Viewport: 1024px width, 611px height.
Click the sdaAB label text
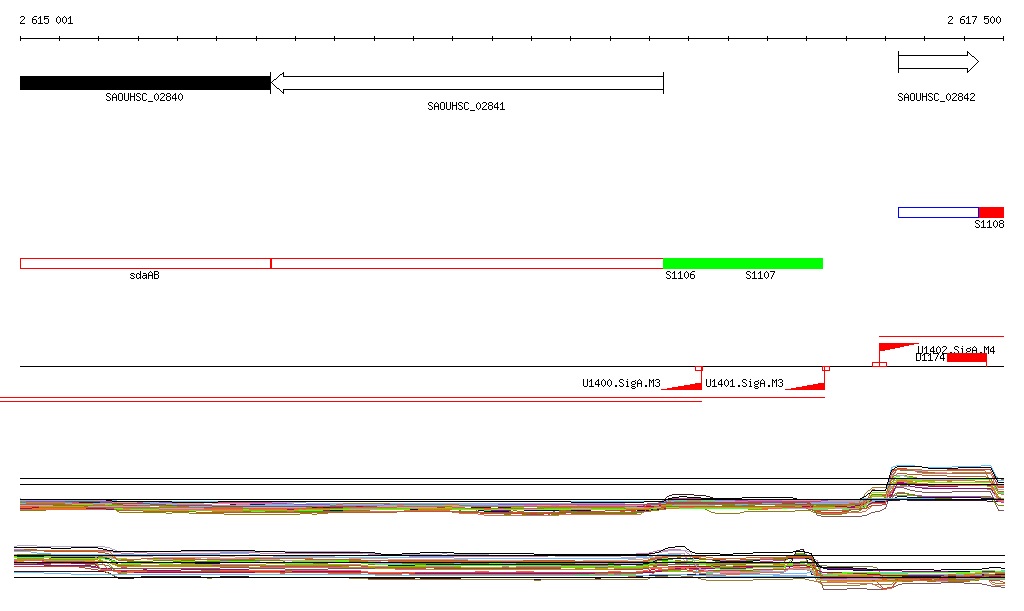144,275
